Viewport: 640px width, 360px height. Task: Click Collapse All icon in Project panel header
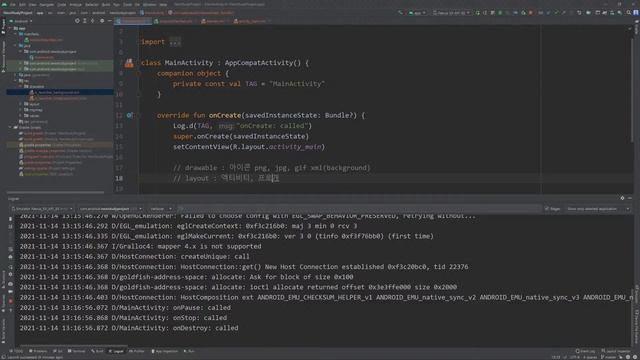tap(93, 21)
